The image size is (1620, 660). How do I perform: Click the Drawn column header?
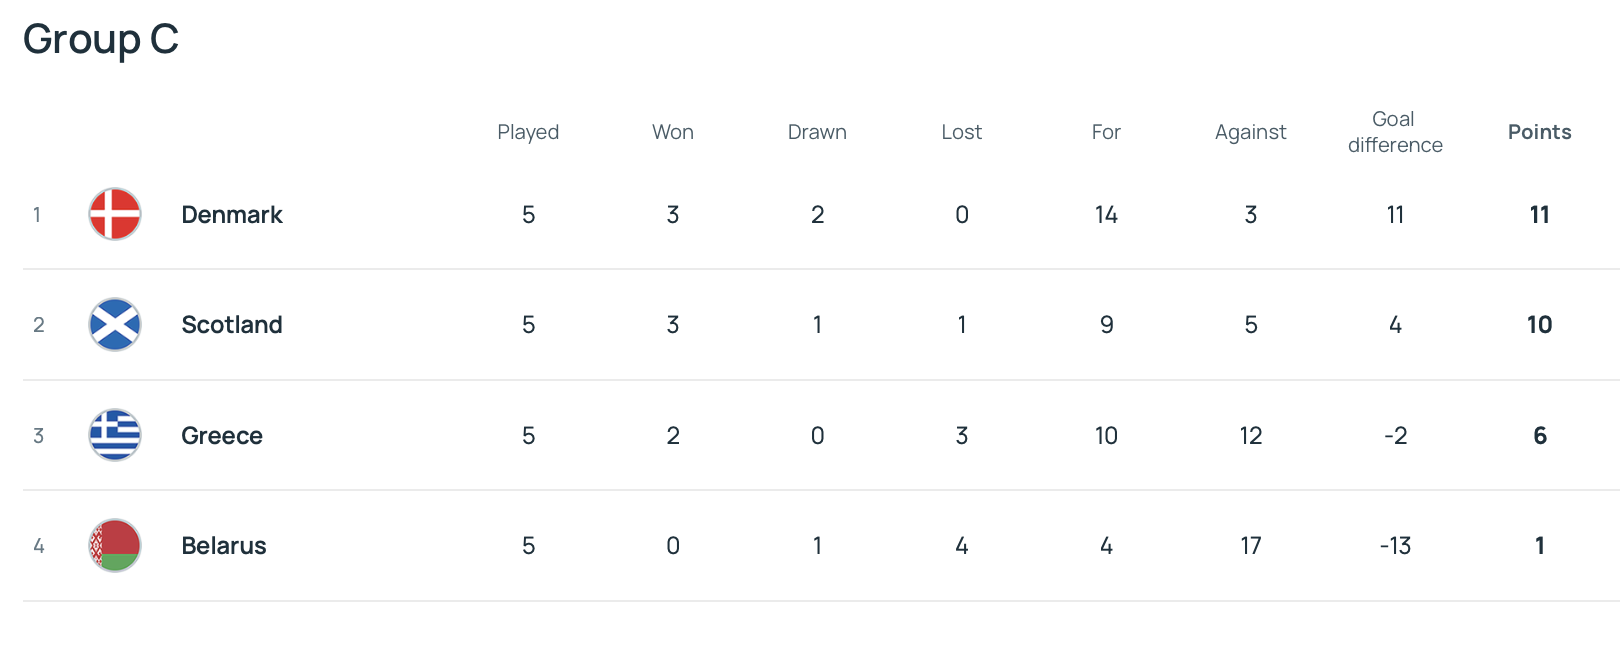(817, 132)
